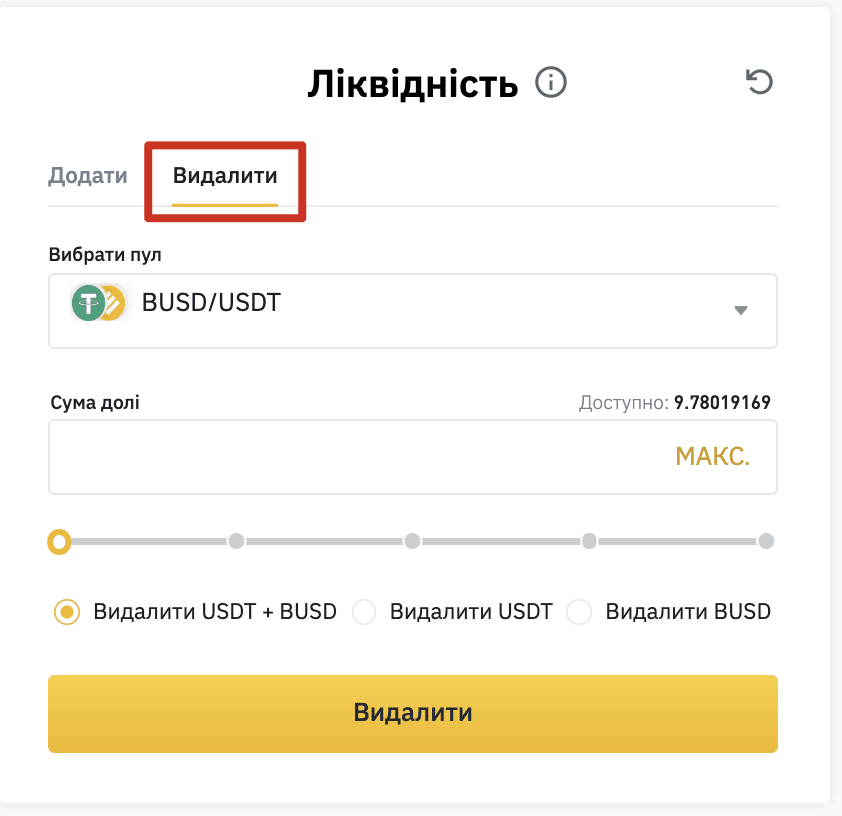Click the МАКС. link in amount field
The height and width of the screenshot is (816, 842).
[x=712, y=456]
